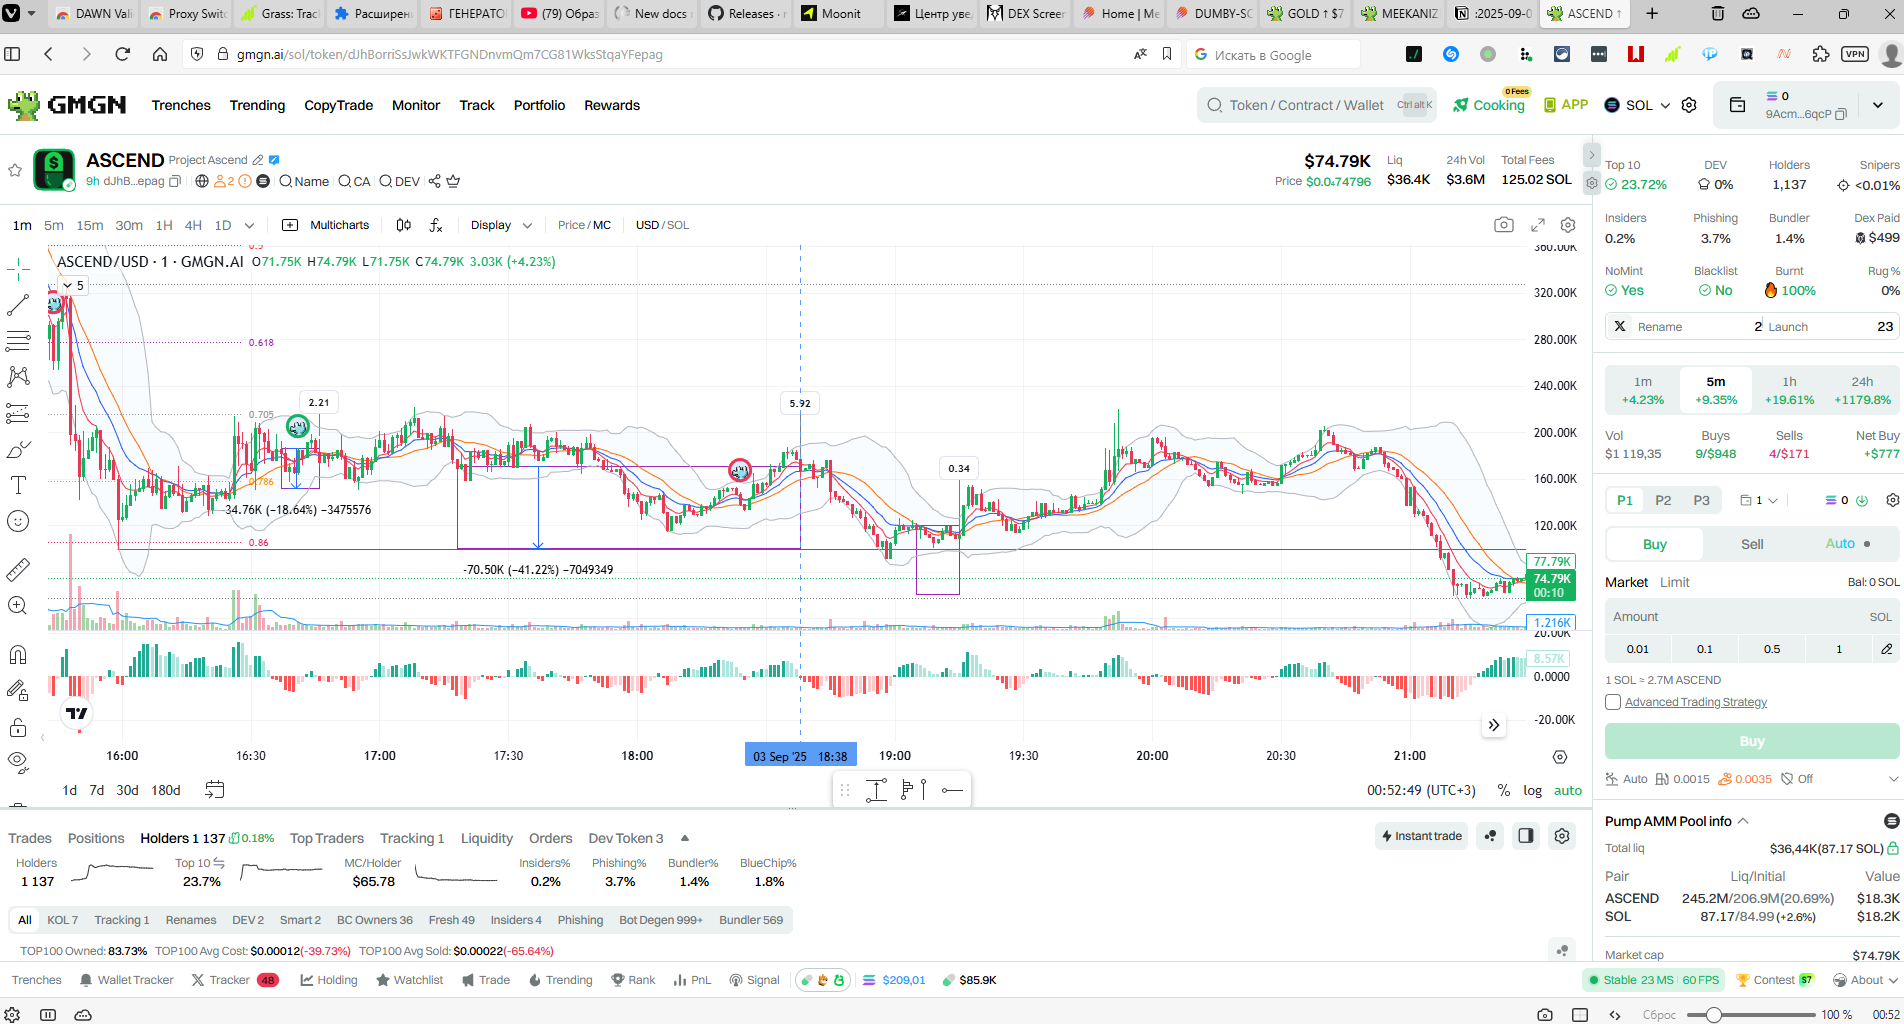The image size is (1904, 1024).
Task: Open the go-to-date calendar icon
Action: [x=214, y=790]
